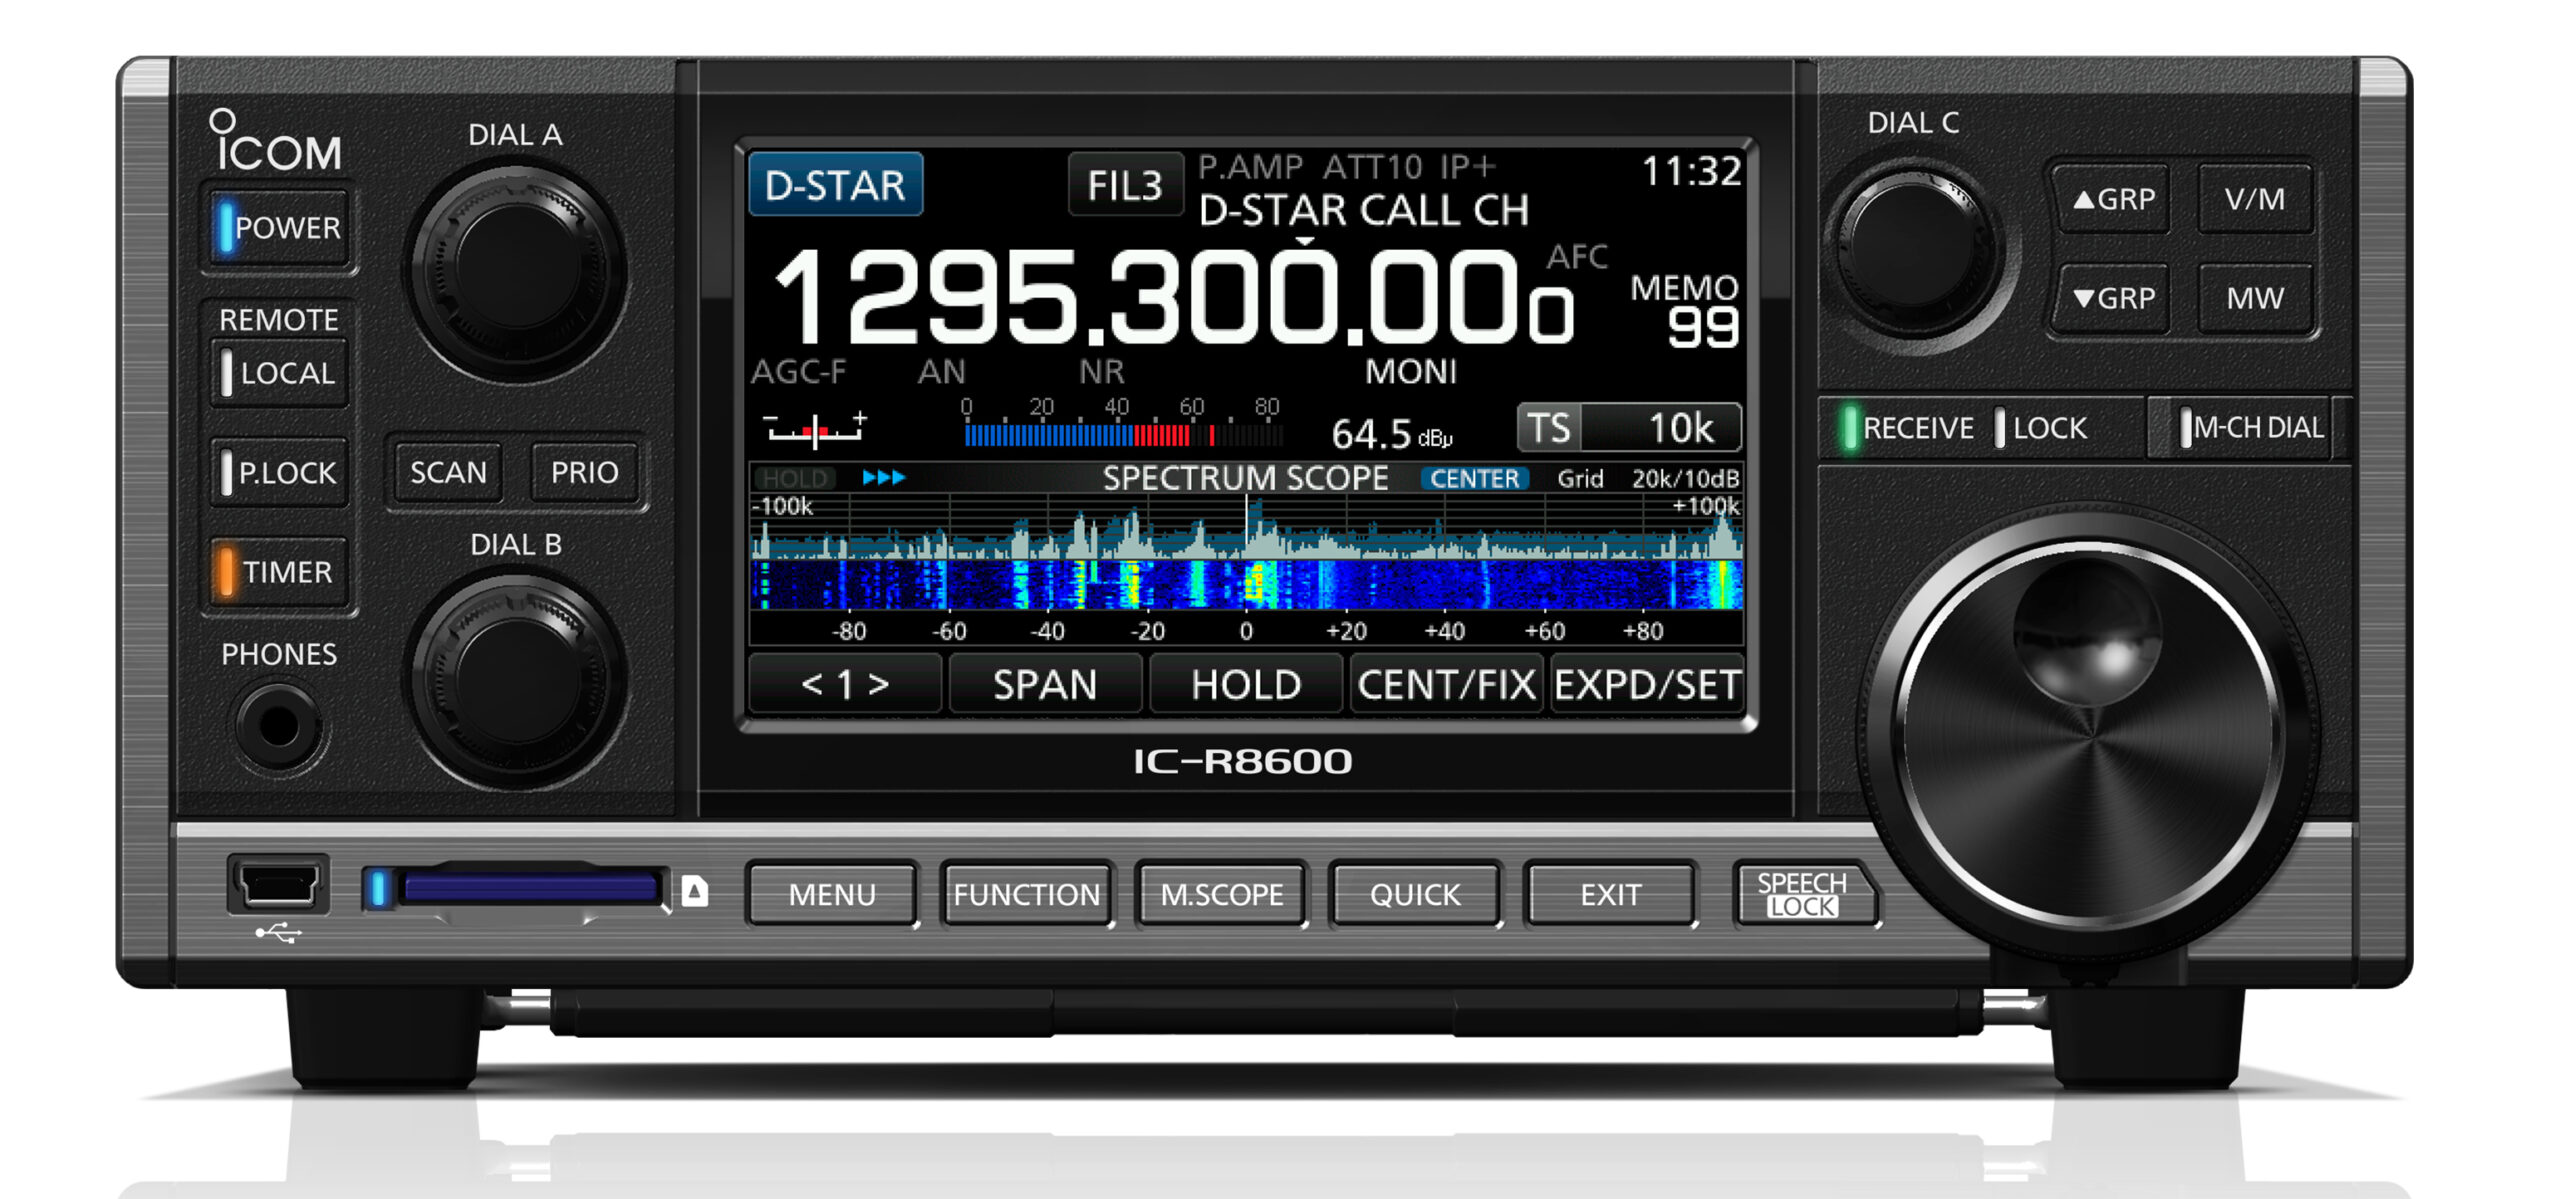
Task: Tap the IP+ indicator
Action: (1468, 166)
